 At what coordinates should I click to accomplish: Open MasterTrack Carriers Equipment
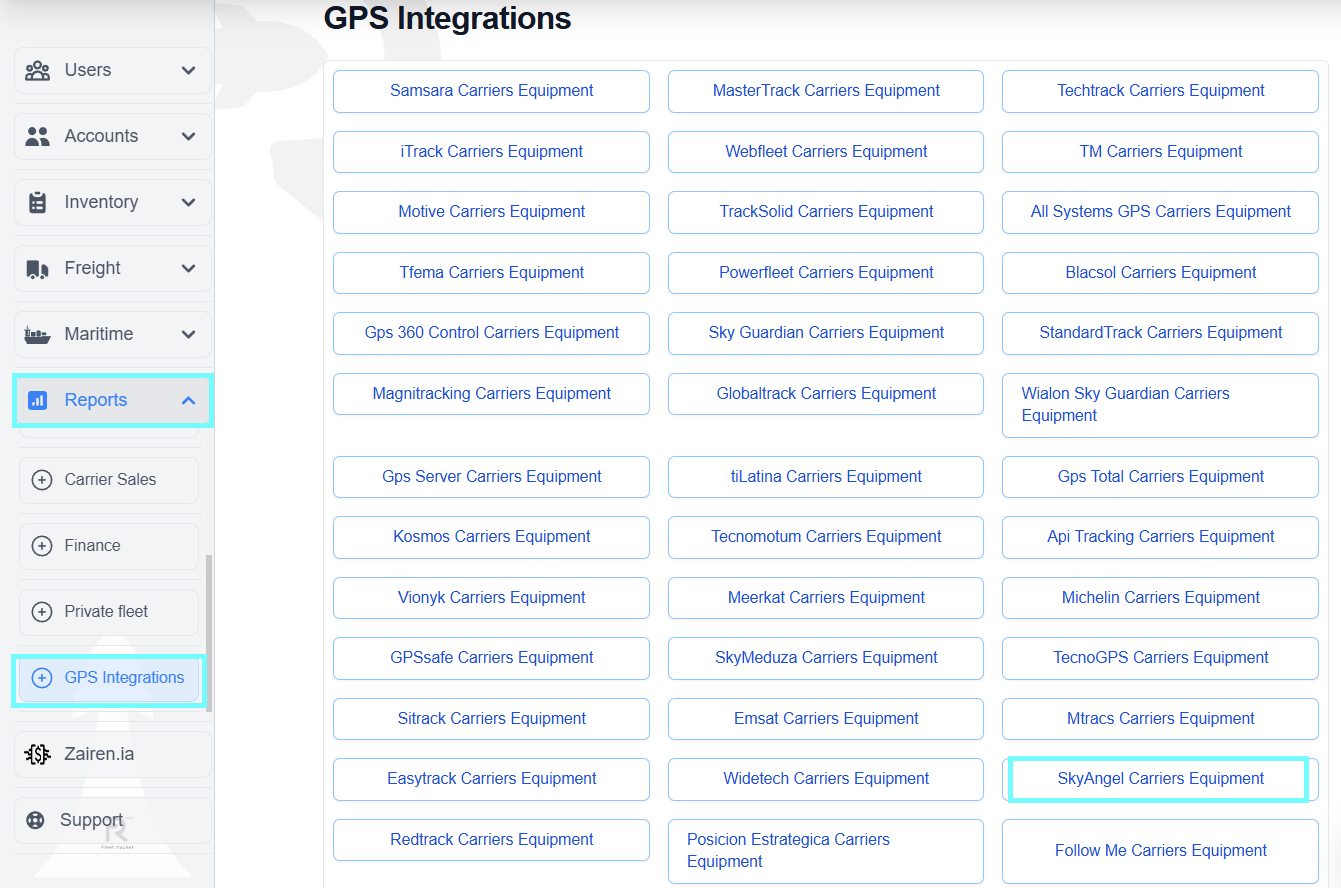826,91
